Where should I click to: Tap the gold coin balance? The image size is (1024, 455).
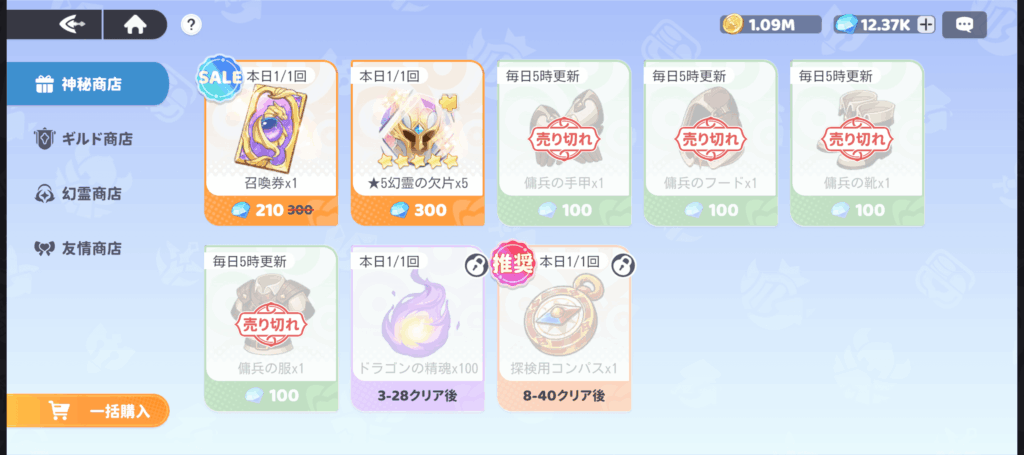point(771,25)
